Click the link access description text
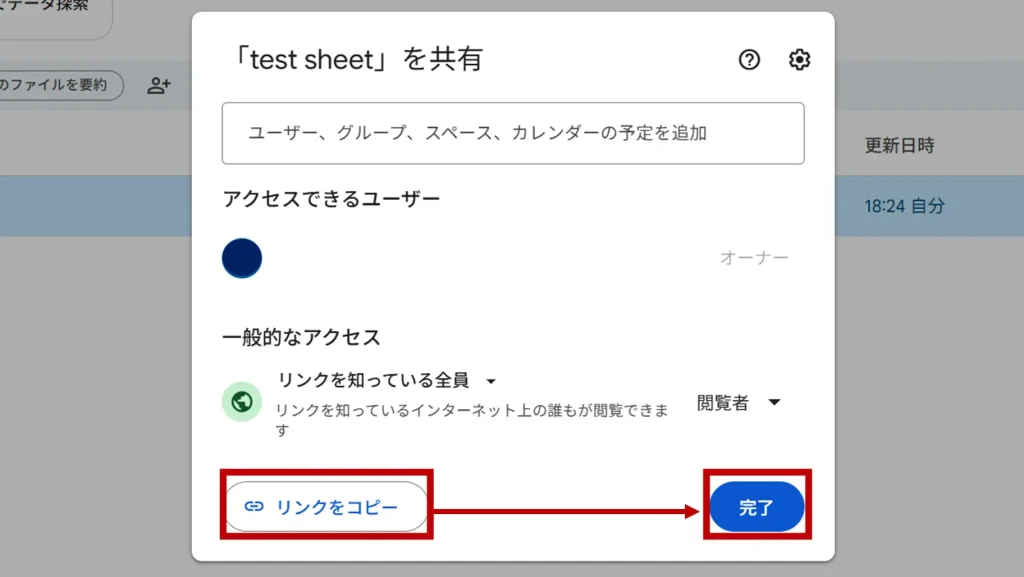This screenshot has width=1024, height=577. pyautogui.click(x=471, y=420)
